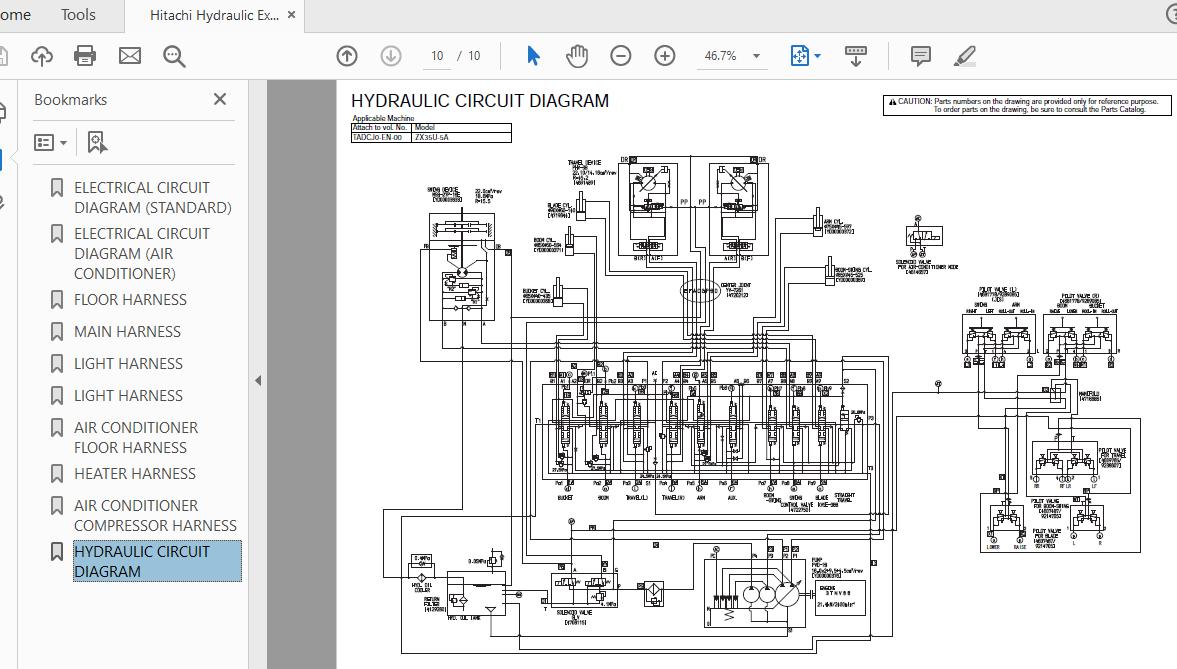Click bookmark icon beside MAIN HARNESS
The height and width of the screenshot is (669, 1177).
click(56, 332)
